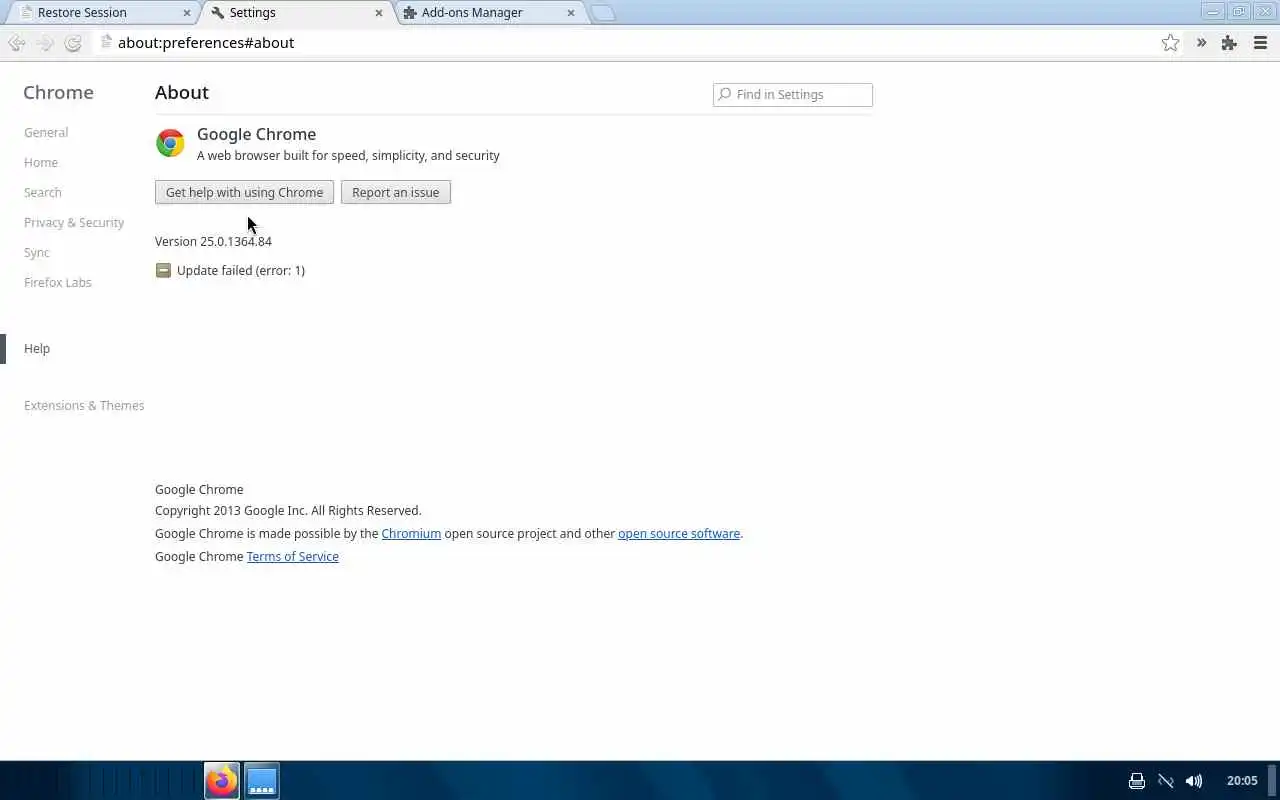Open the blue window taskbar app
This screenshot has width=1280, height=800.
pos(262,781)
